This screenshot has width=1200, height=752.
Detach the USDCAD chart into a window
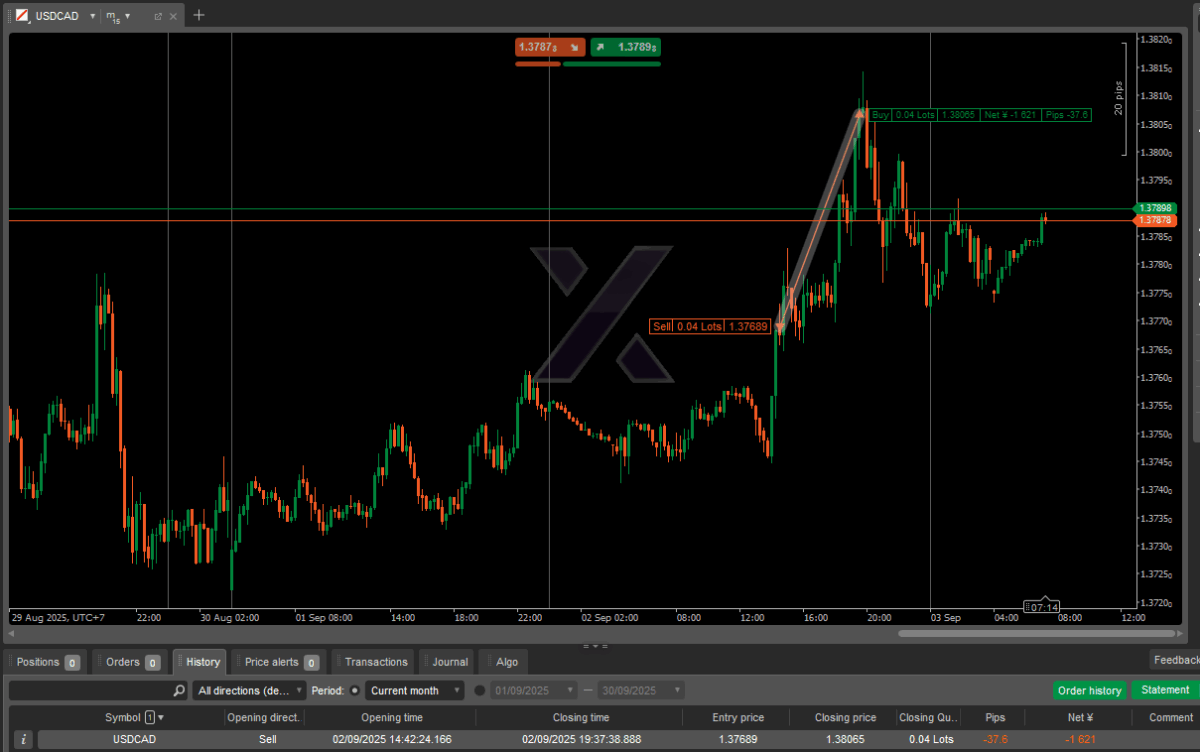coord(158,16)
